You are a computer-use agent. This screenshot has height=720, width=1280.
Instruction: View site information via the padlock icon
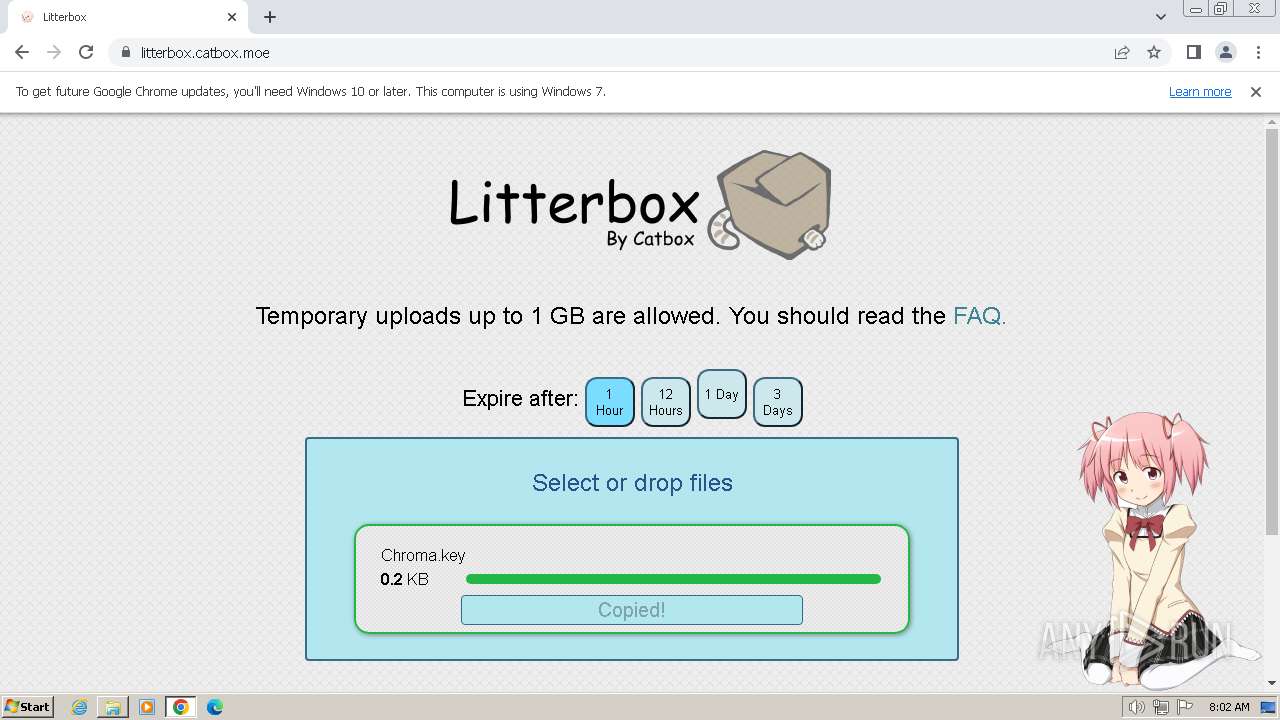click(125, 52)
